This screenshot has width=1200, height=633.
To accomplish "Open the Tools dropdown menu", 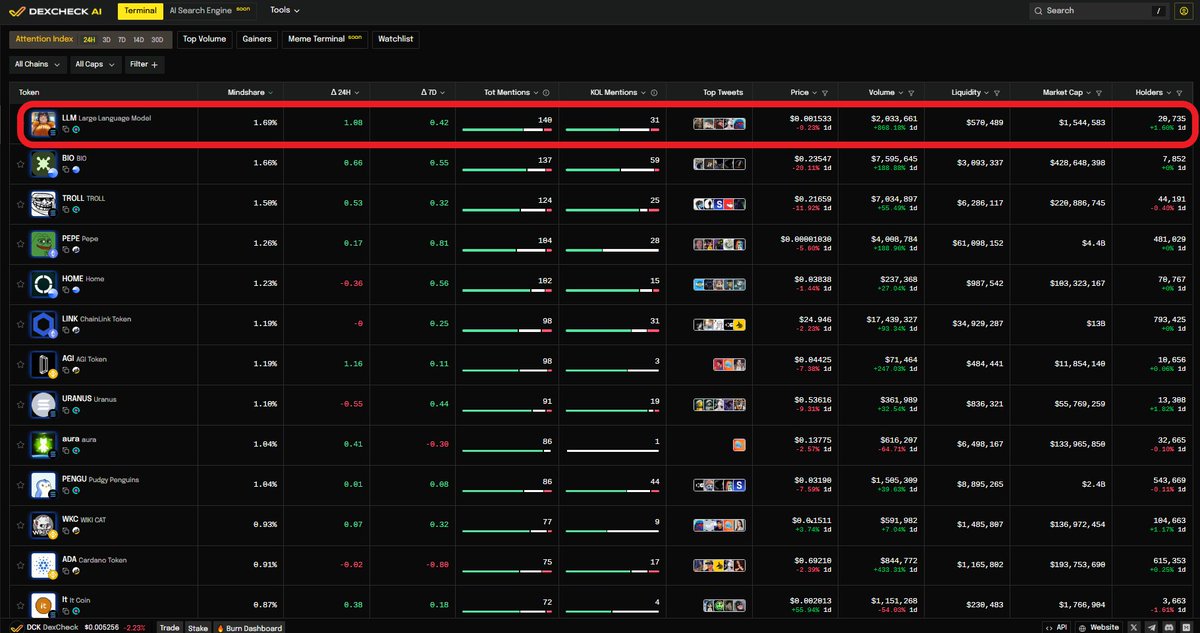I will click(x=285, y=11).
